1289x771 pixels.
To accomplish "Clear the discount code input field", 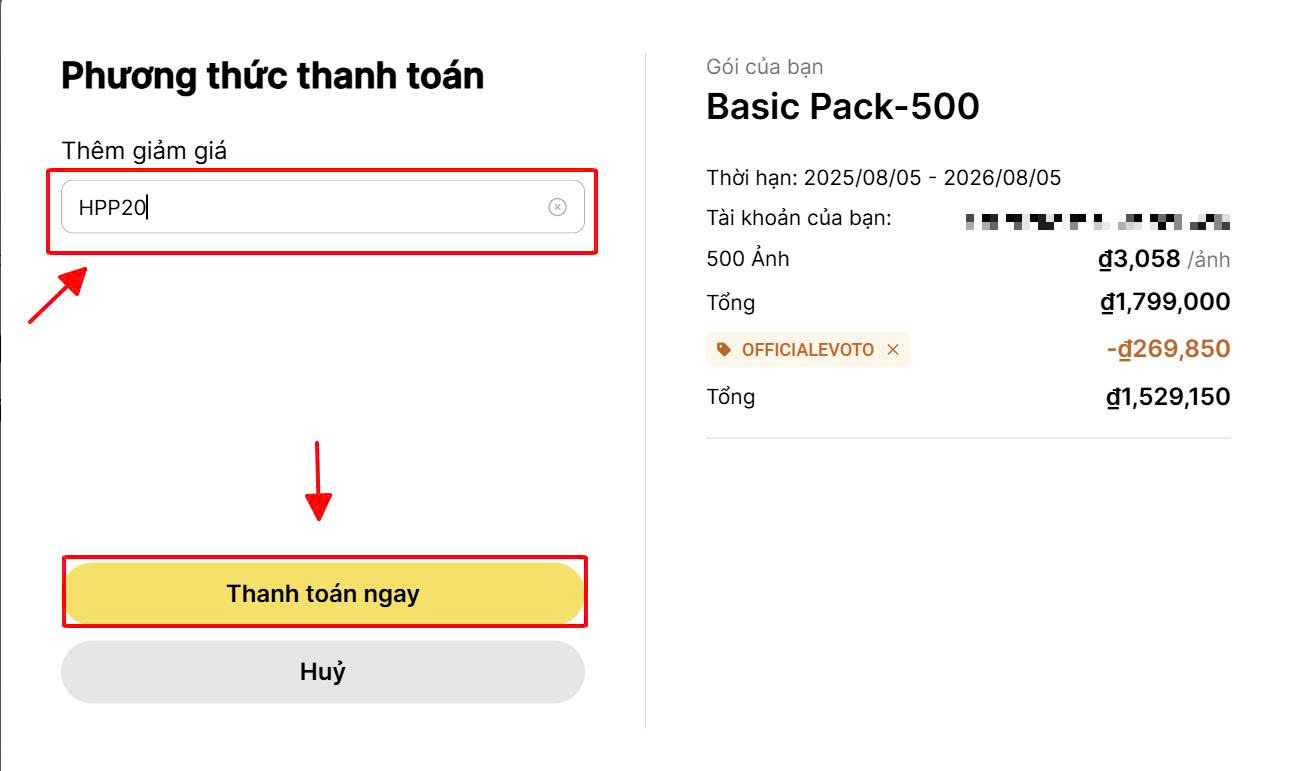I will [x=557, y=207].
